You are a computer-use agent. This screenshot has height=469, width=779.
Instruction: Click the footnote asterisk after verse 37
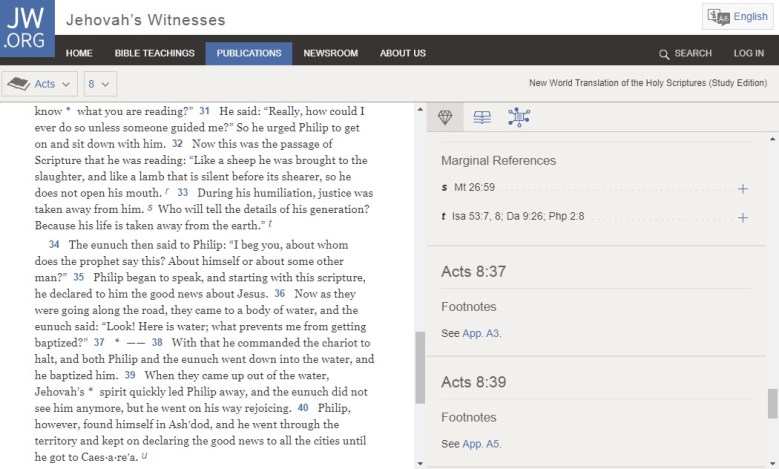pos(117,342)
